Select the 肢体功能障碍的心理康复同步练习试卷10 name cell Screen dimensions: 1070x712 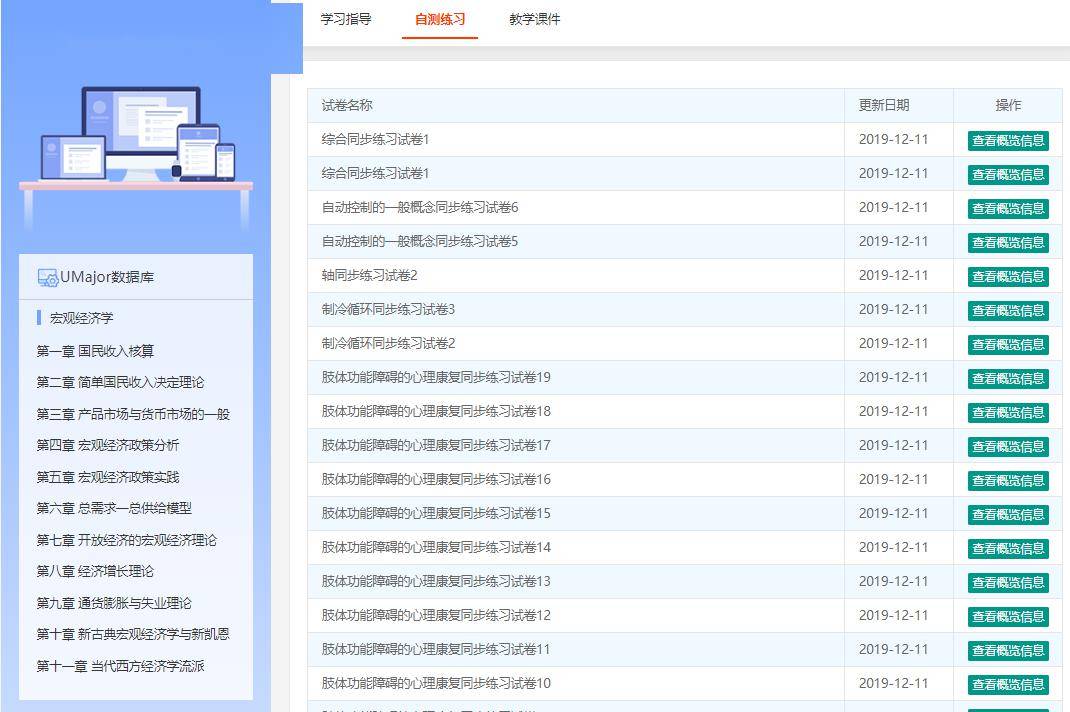pyautogui.click(x=576, y=683)
